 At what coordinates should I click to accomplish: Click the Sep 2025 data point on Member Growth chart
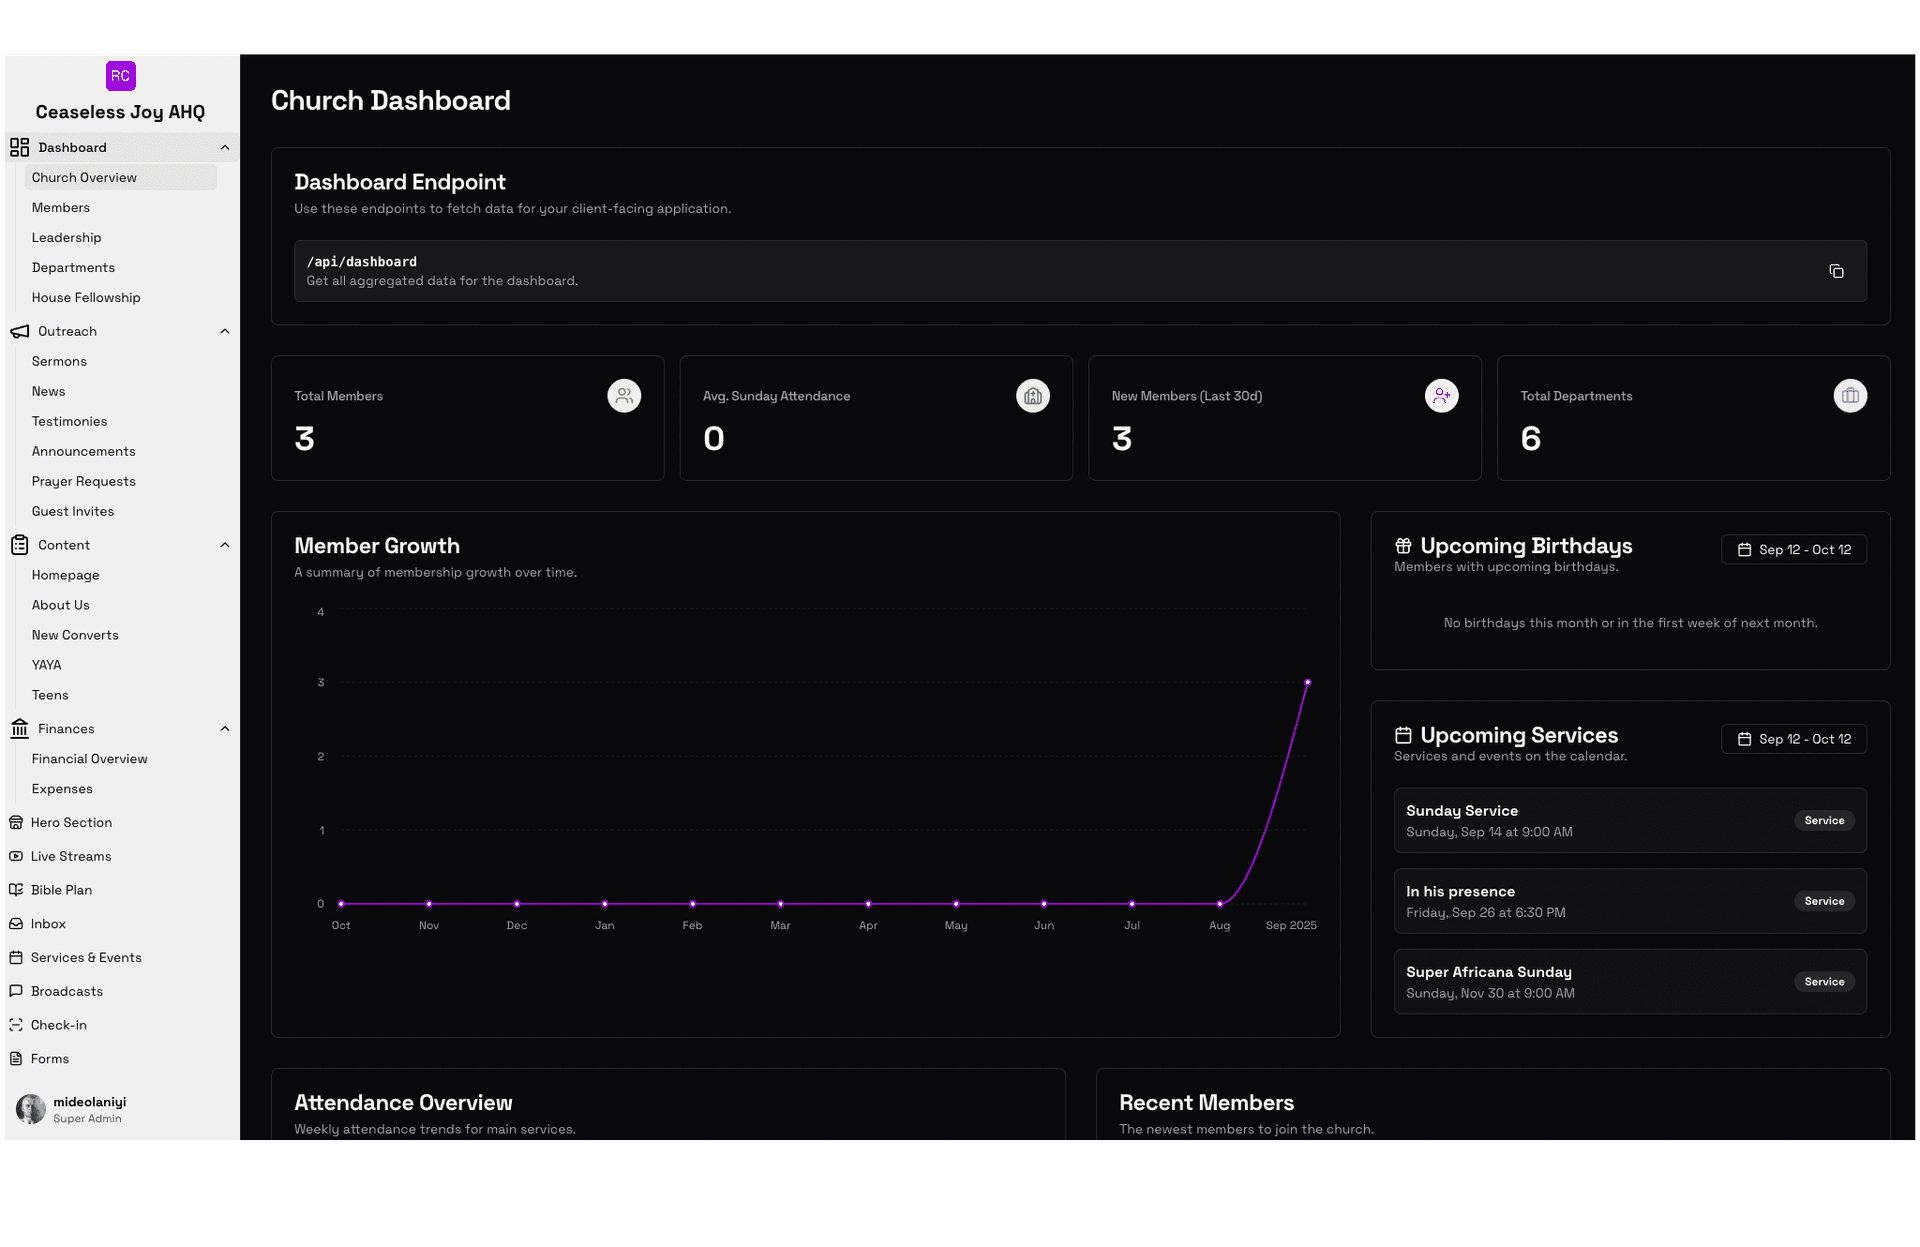pos(1308,683)
